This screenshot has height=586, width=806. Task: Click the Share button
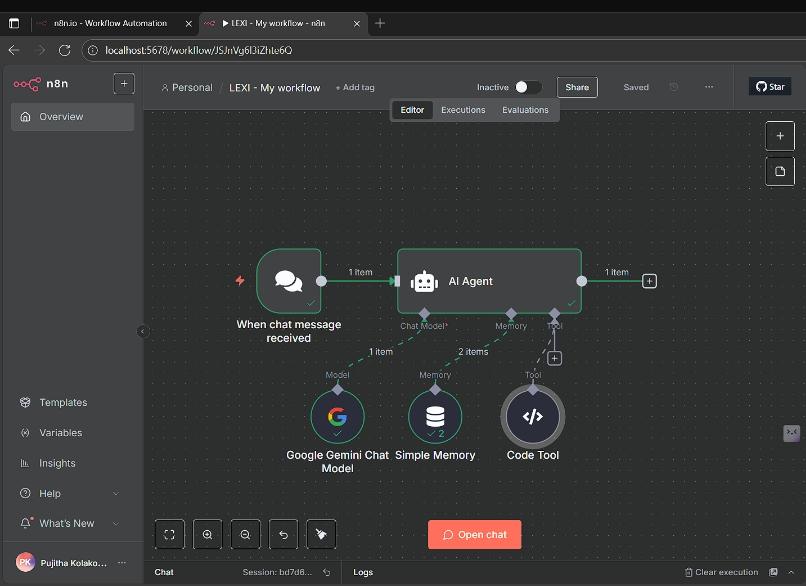click(x=577, y=87)
